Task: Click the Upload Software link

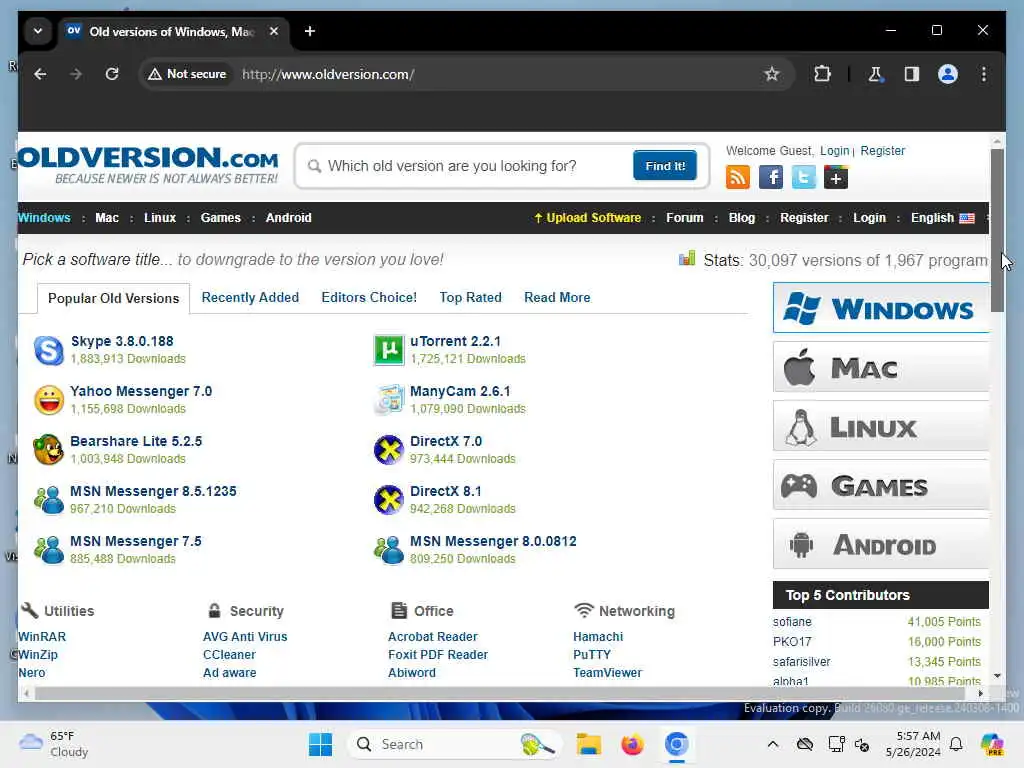Action: (x=587, y=217)
